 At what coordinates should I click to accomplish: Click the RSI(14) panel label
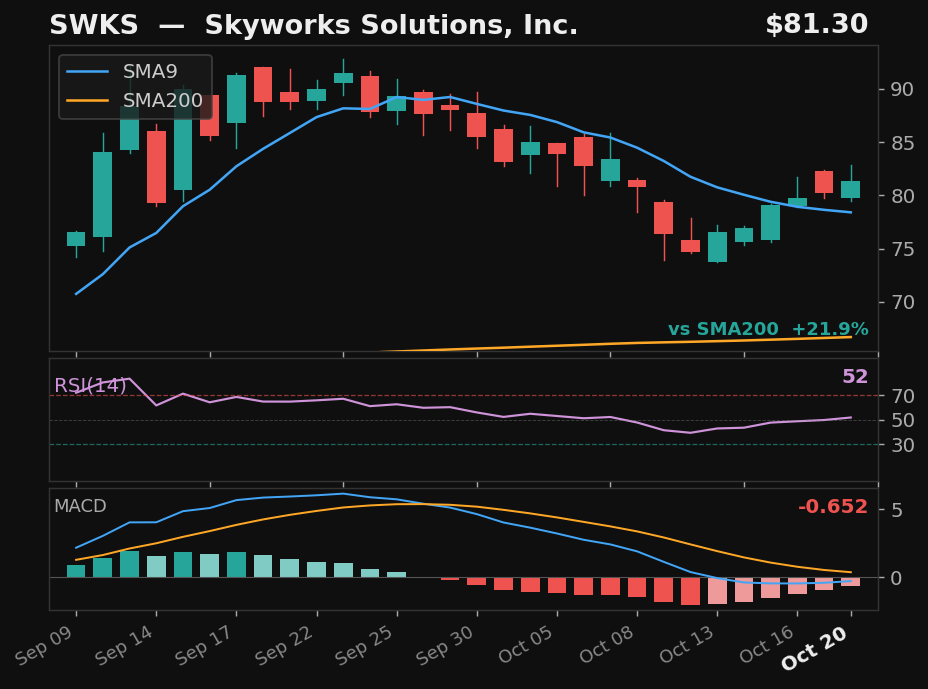pos(90,385)
